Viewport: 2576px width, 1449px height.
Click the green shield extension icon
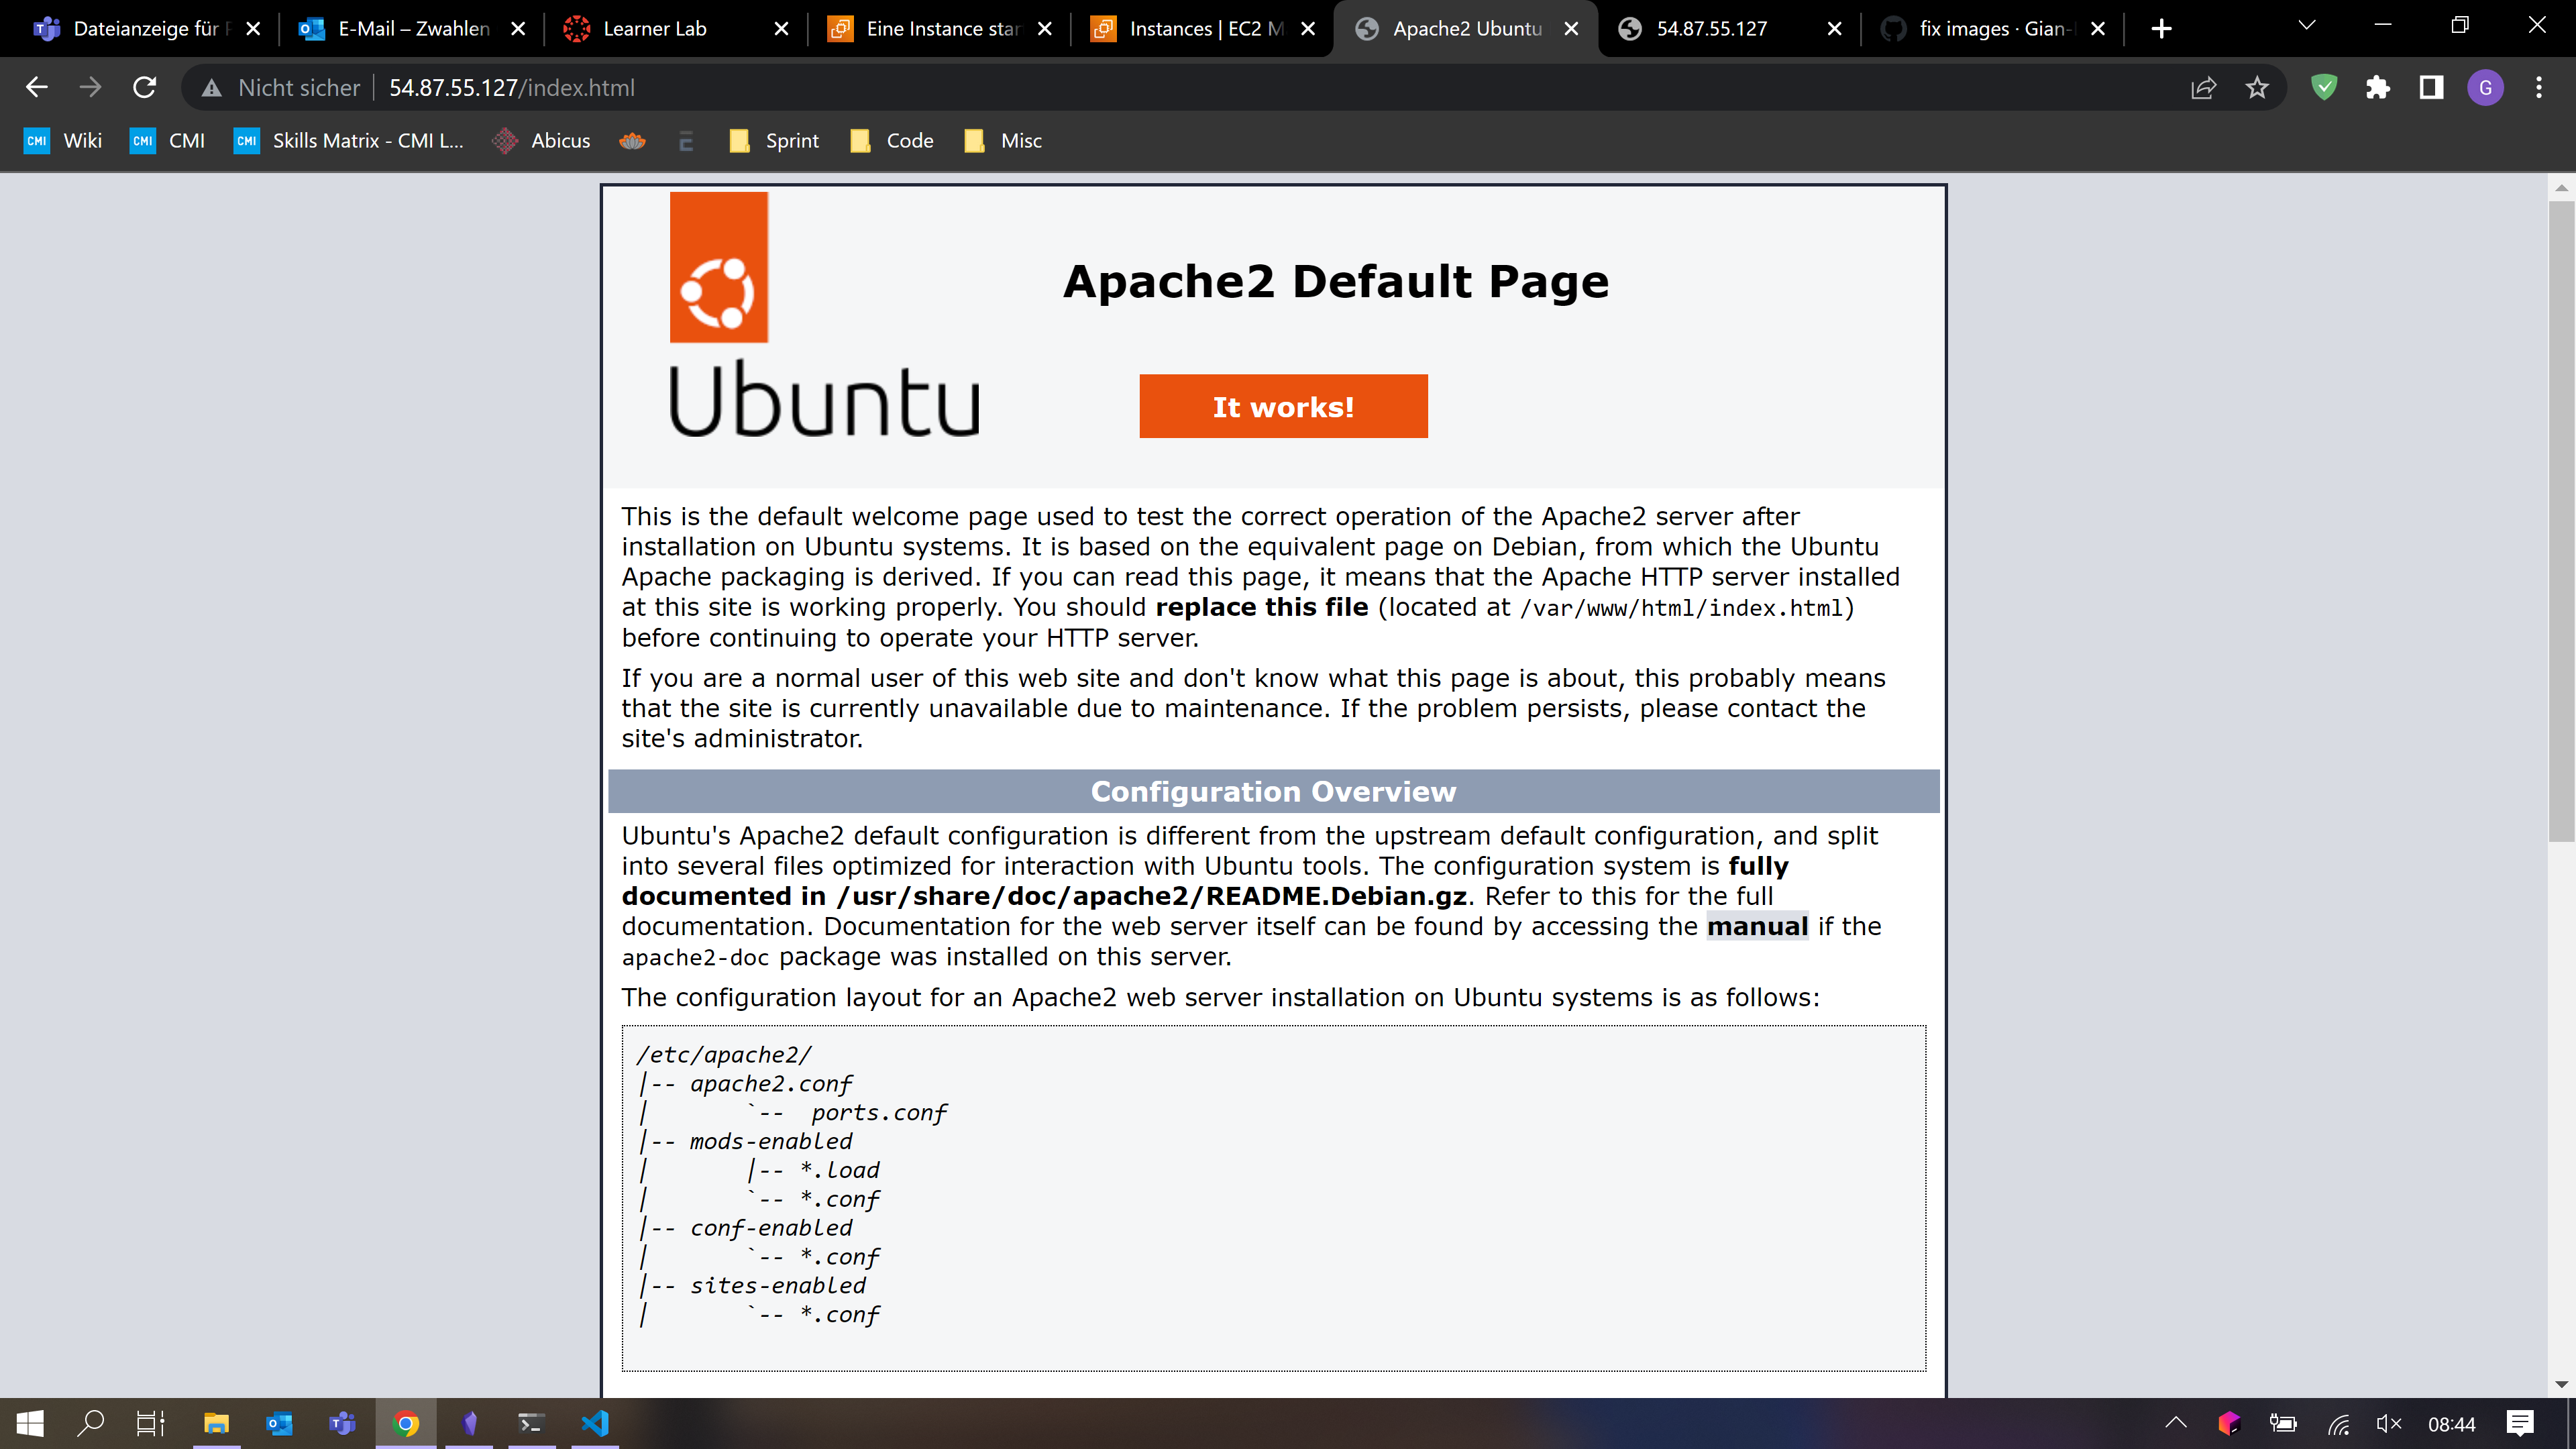[x=2324, y=88]
